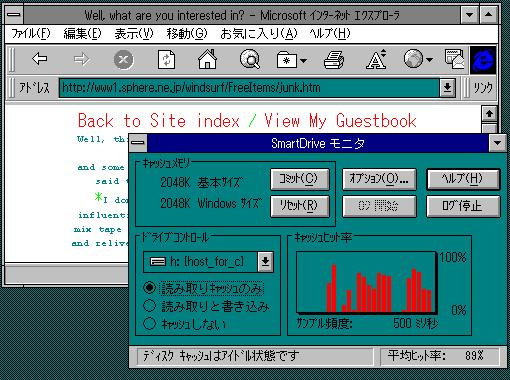Change font size with the A icon
Viewport: 510px width, 380px height.
tap(376, 59)
